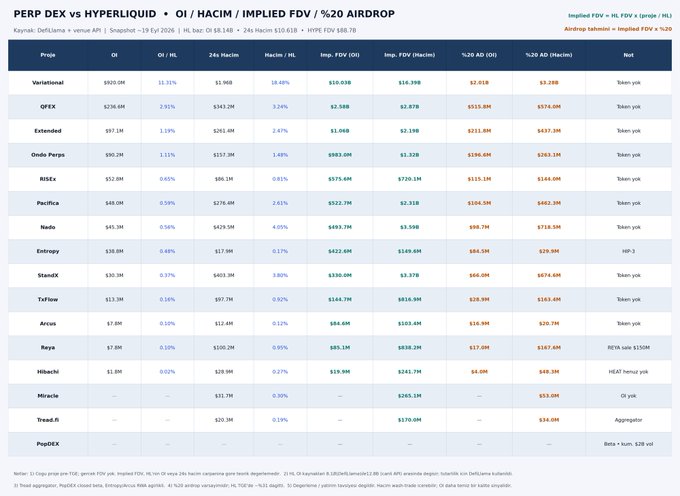Select the '24s Hacim' column header
The image size is (680, 496).
pos(224,55)
